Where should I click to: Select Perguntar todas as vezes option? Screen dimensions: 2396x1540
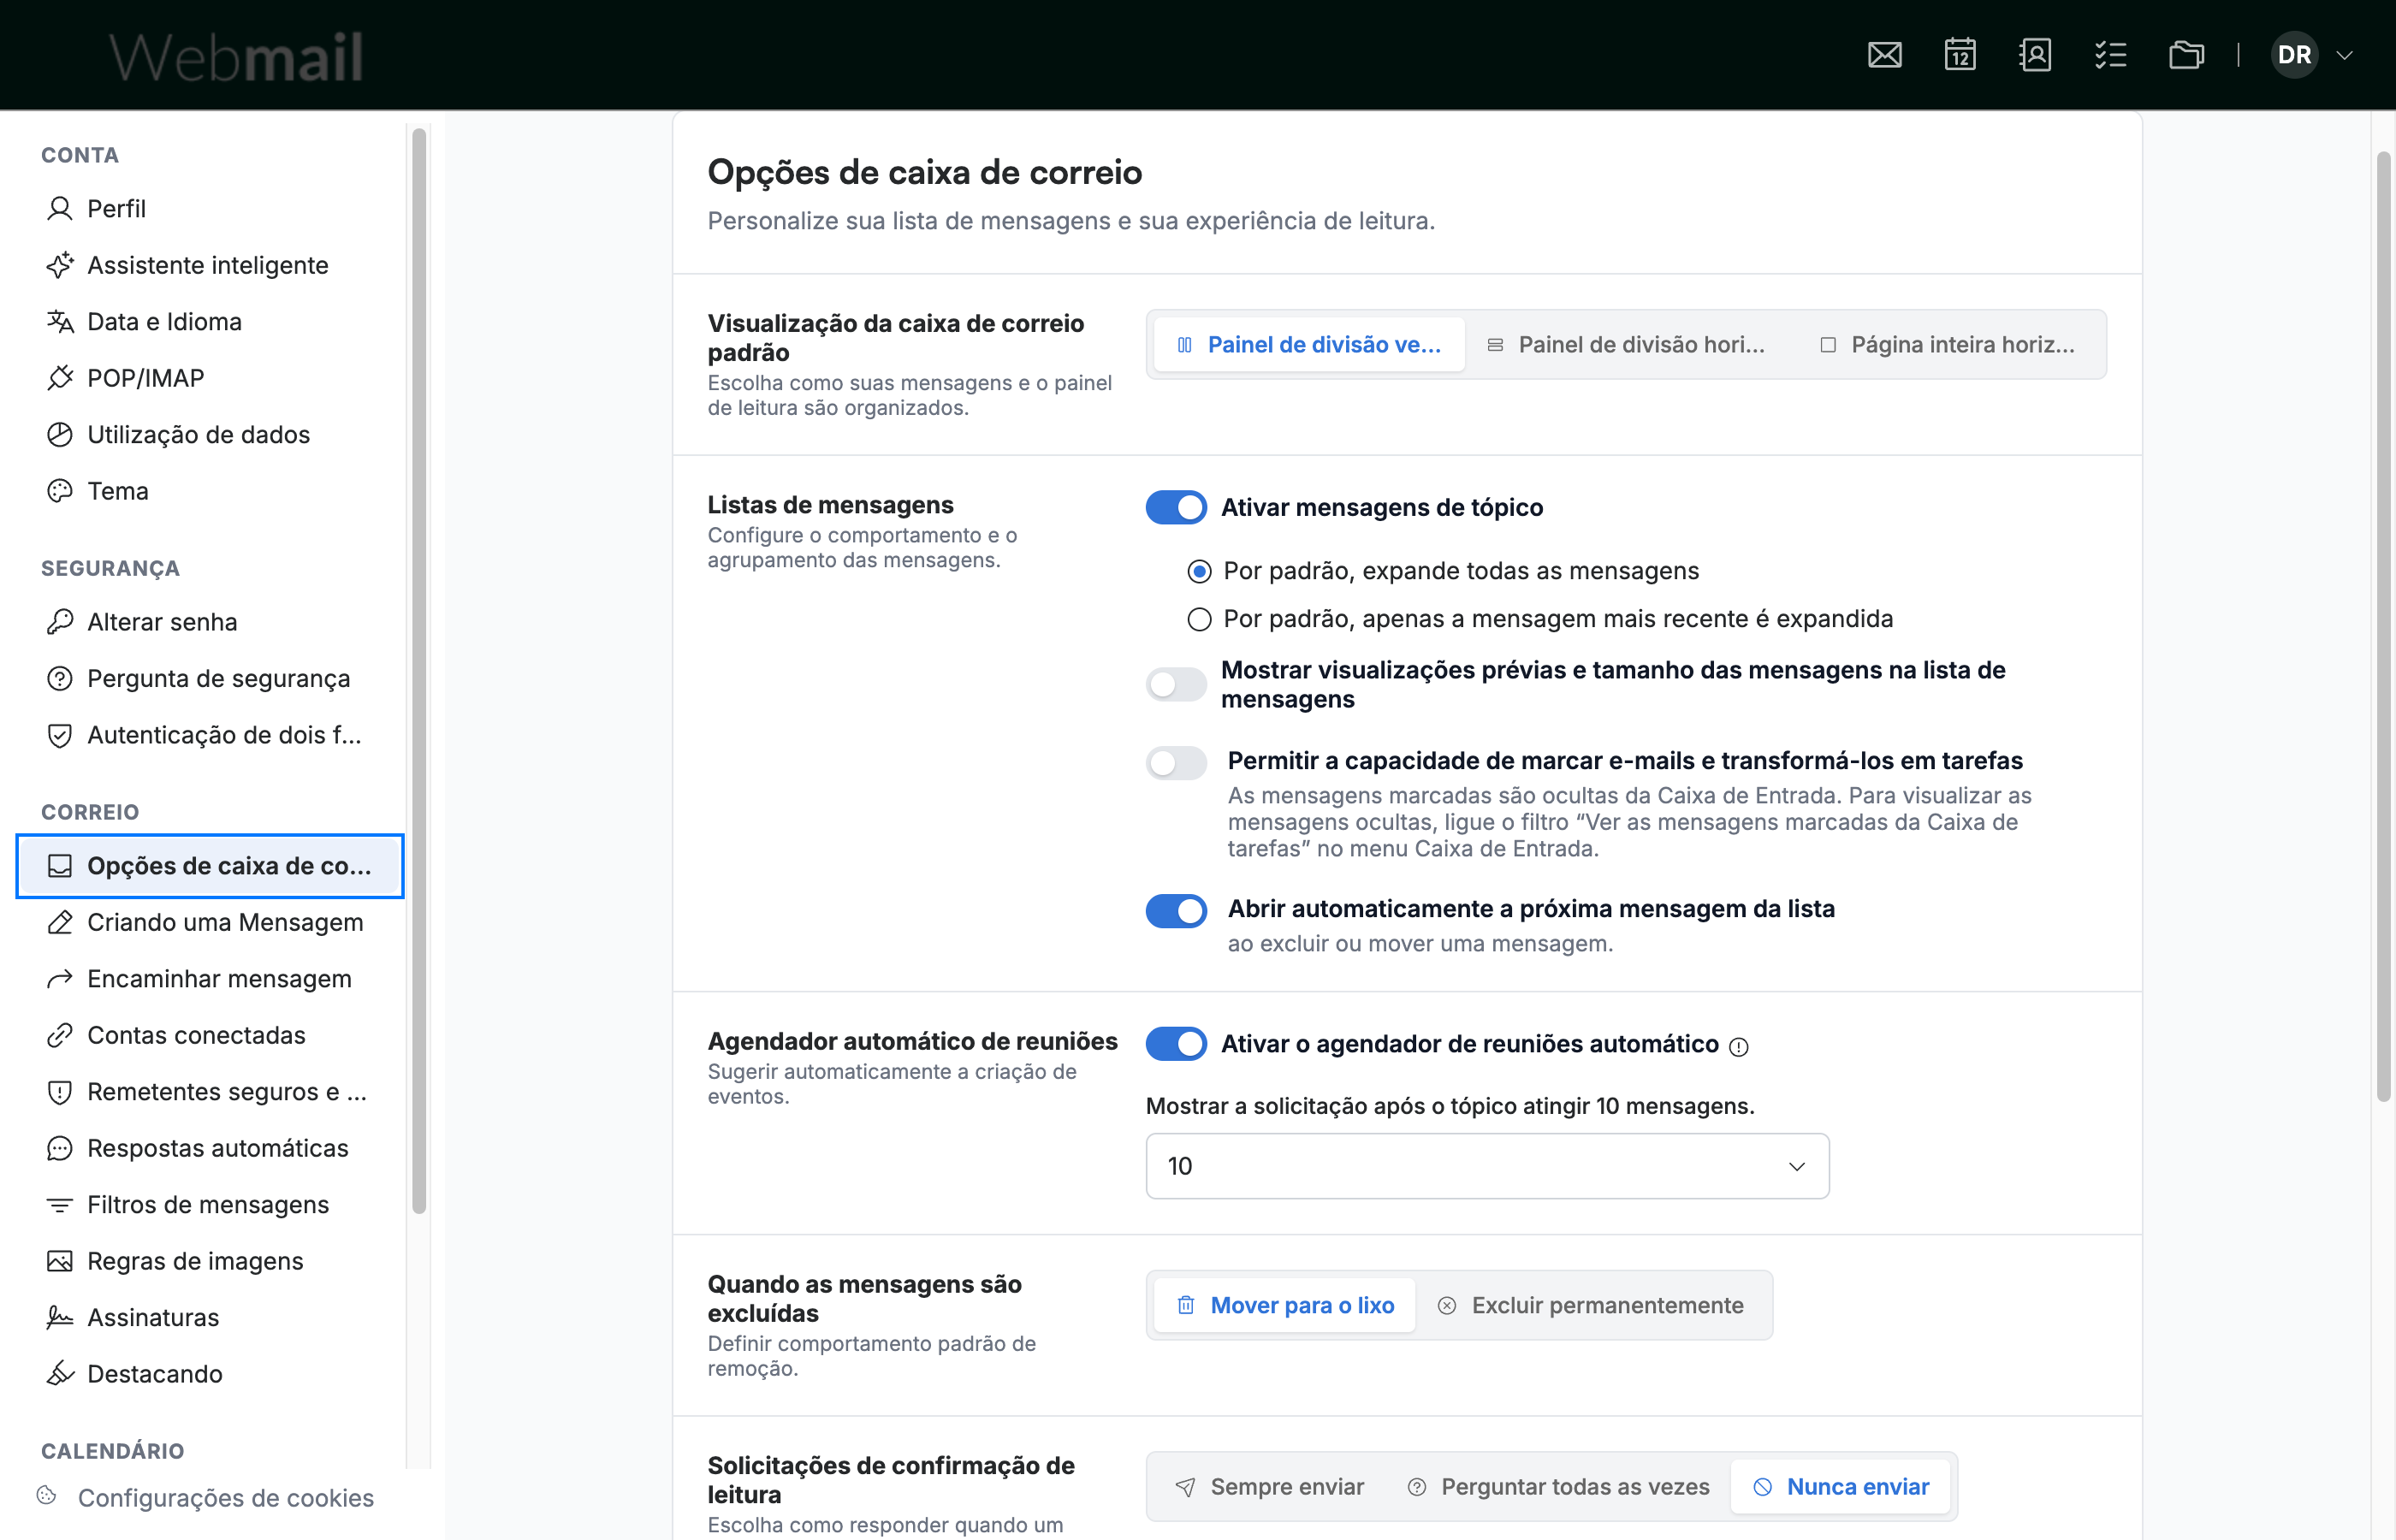(x=1558, y=1487)
